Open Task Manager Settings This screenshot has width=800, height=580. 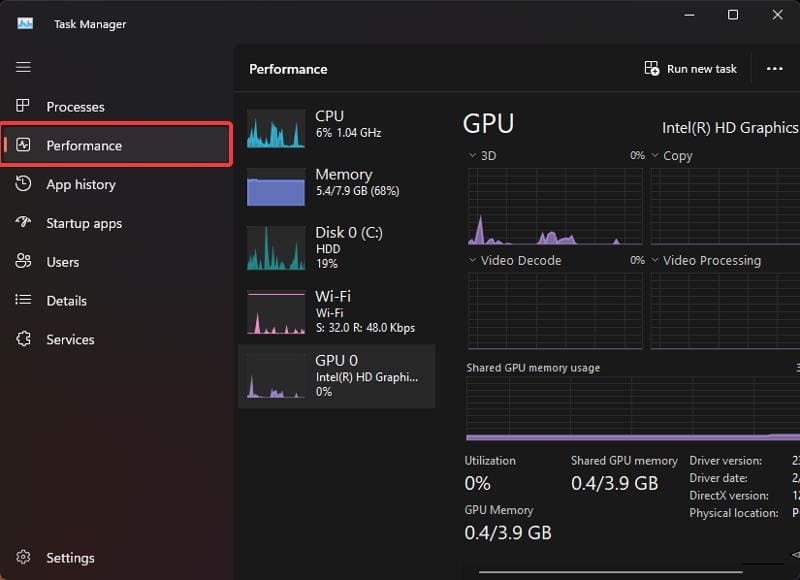(x=70, y=557)
